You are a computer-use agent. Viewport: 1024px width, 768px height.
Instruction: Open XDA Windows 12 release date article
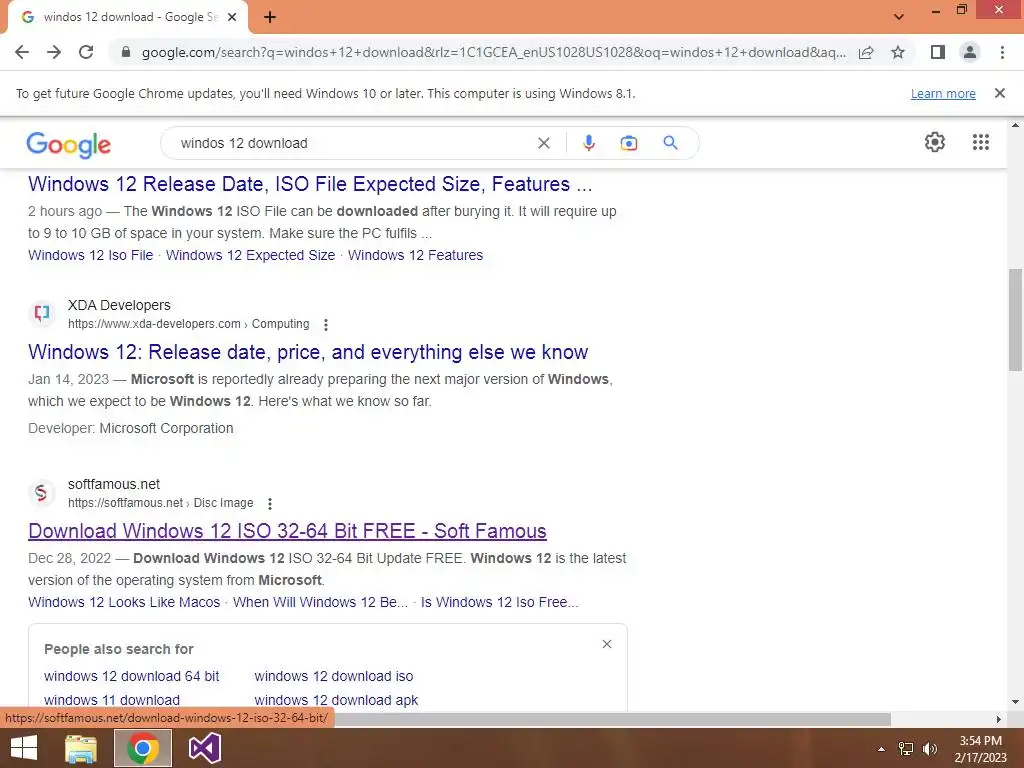point(308,352)
